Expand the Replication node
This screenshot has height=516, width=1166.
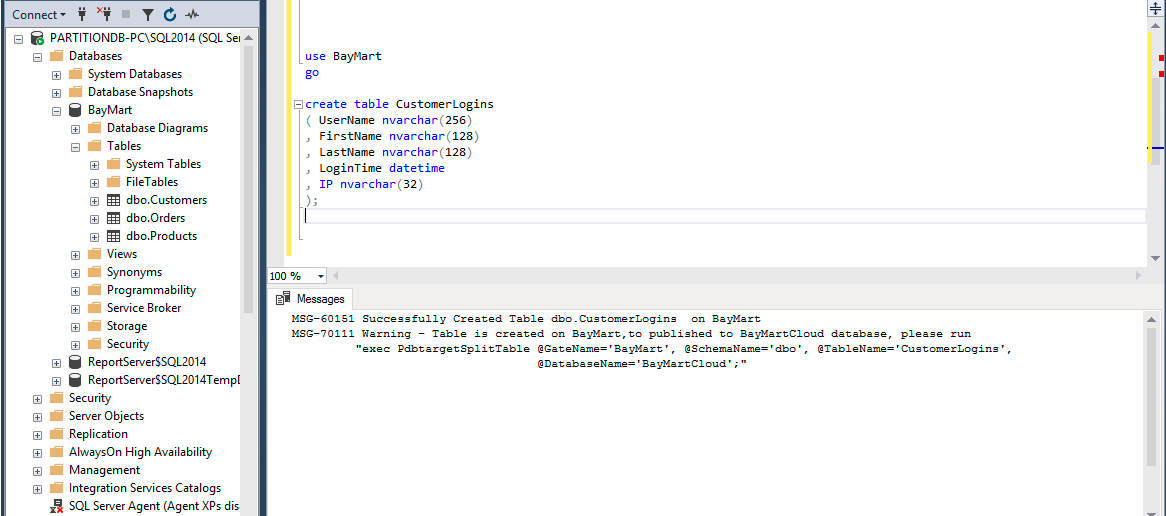[37, 434]
